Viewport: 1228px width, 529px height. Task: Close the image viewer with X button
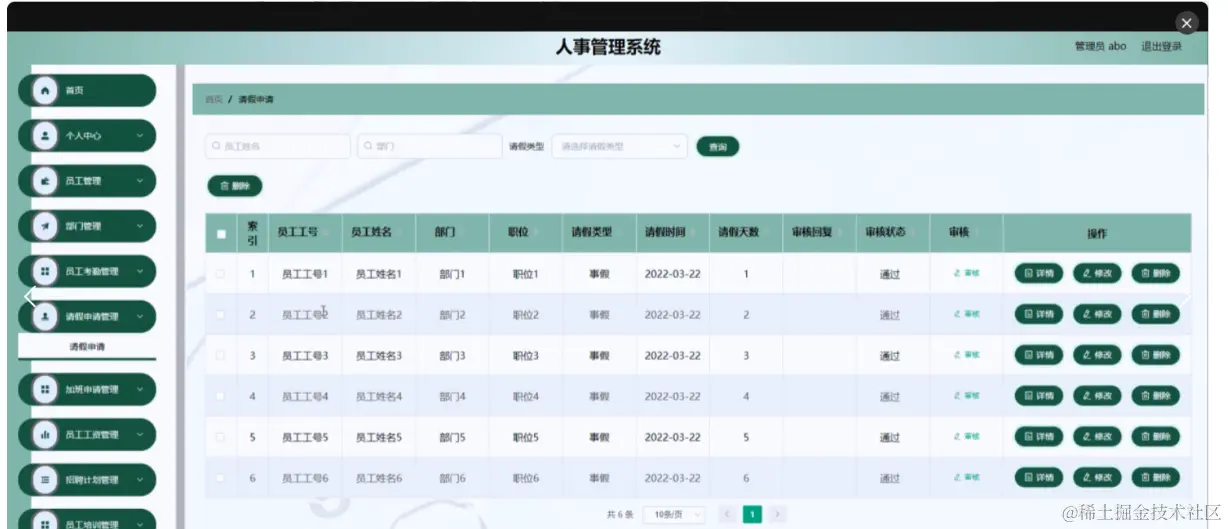(1186, 23)
